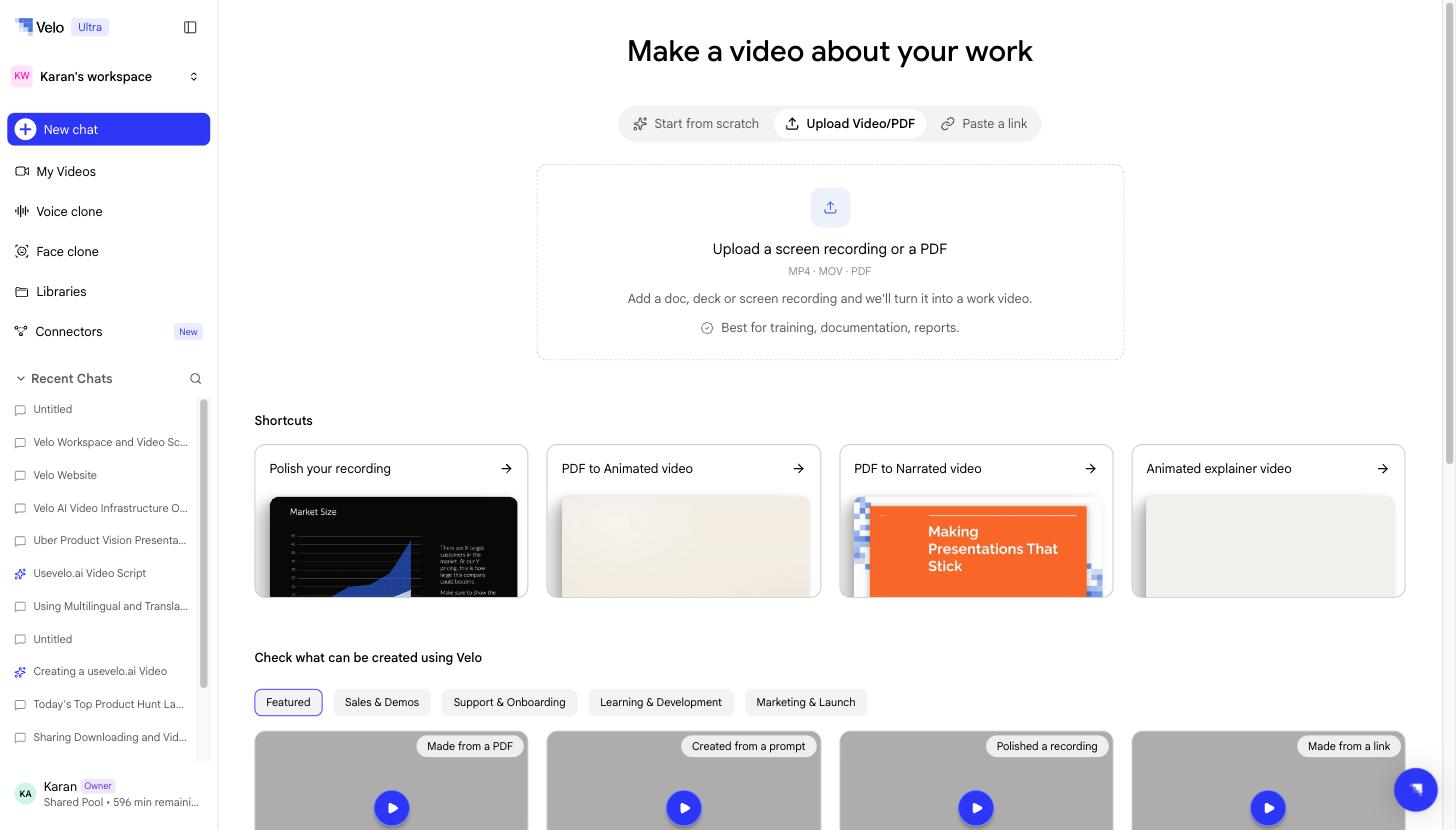Collapse the sidebar panel icon
Screen dimensions: 1456x830
[190, 27]
